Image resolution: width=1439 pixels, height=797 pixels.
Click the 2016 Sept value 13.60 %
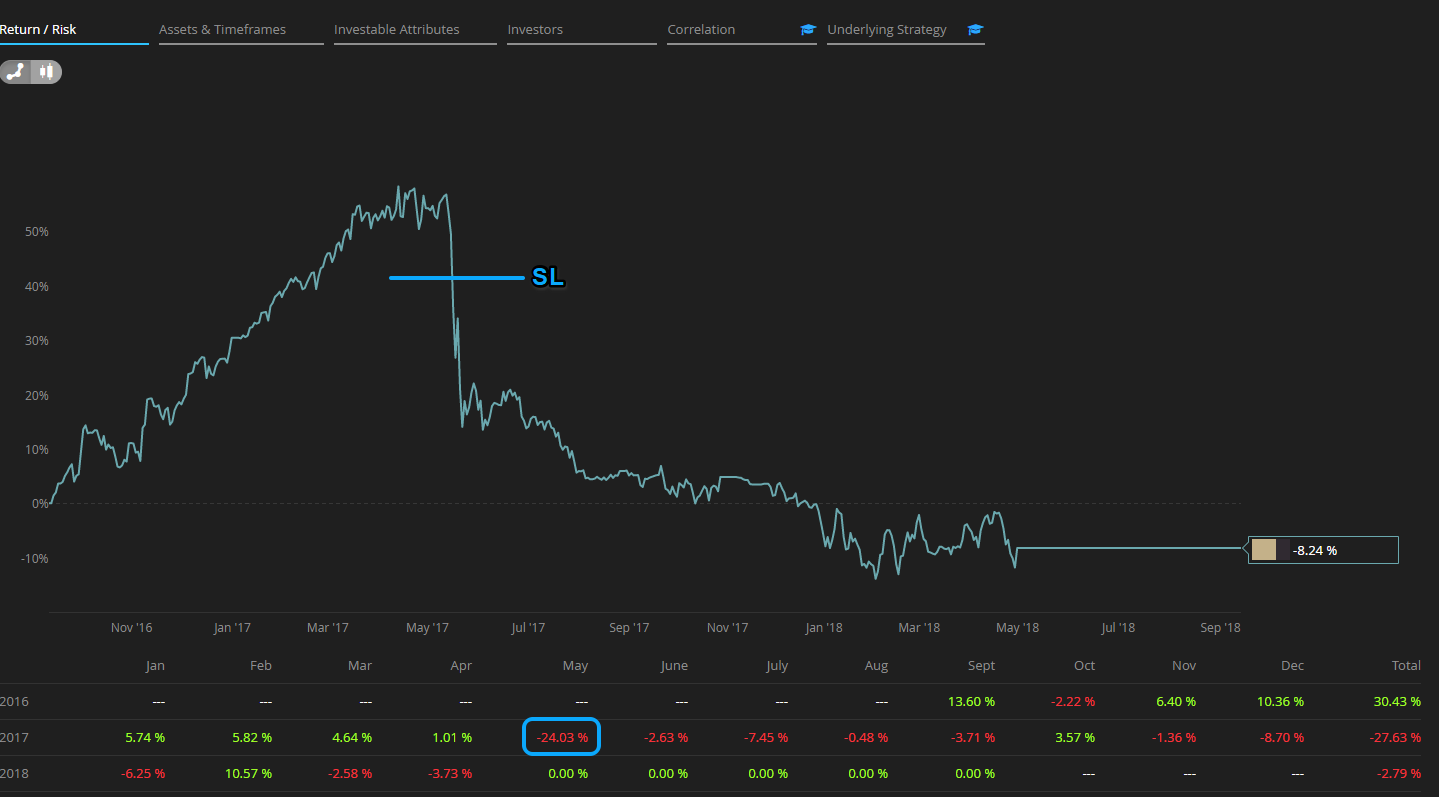coord(971,702)
